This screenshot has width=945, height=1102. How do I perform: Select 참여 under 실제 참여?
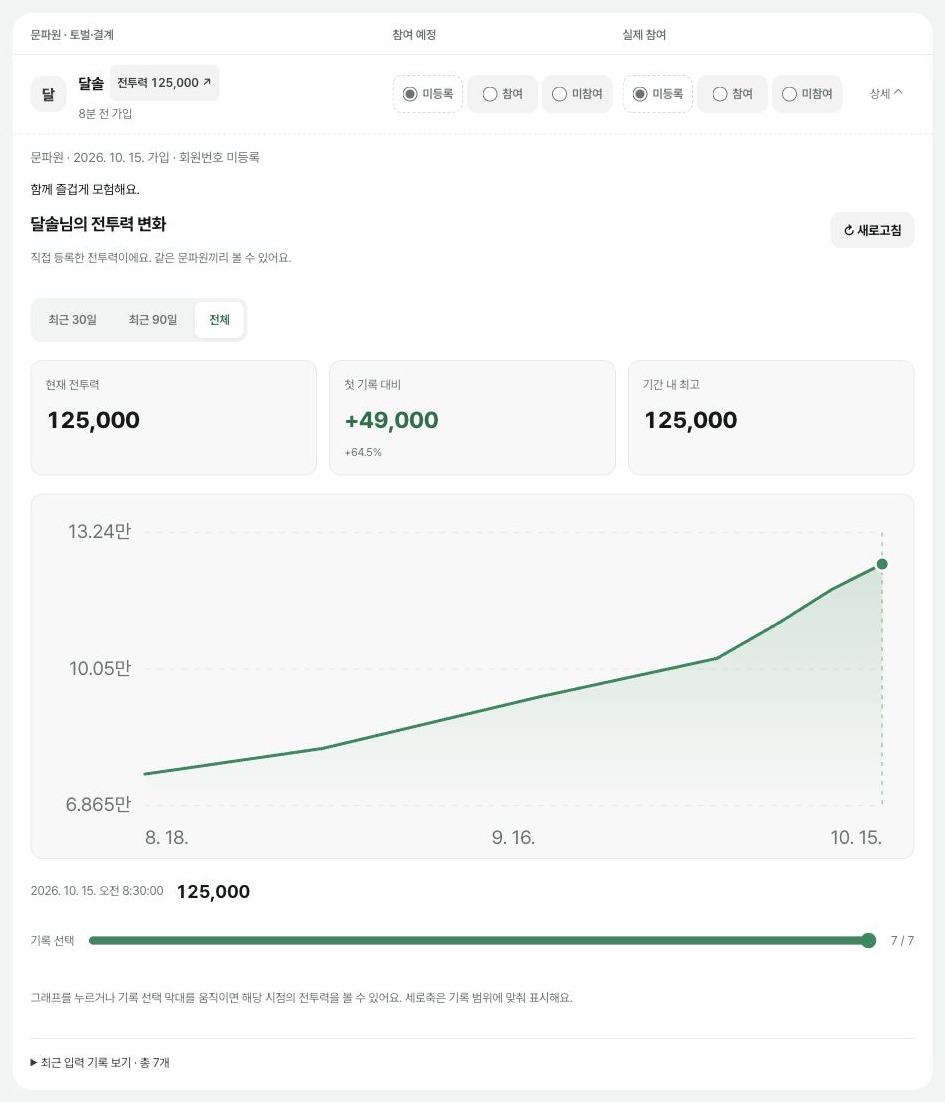coord(732,94)
